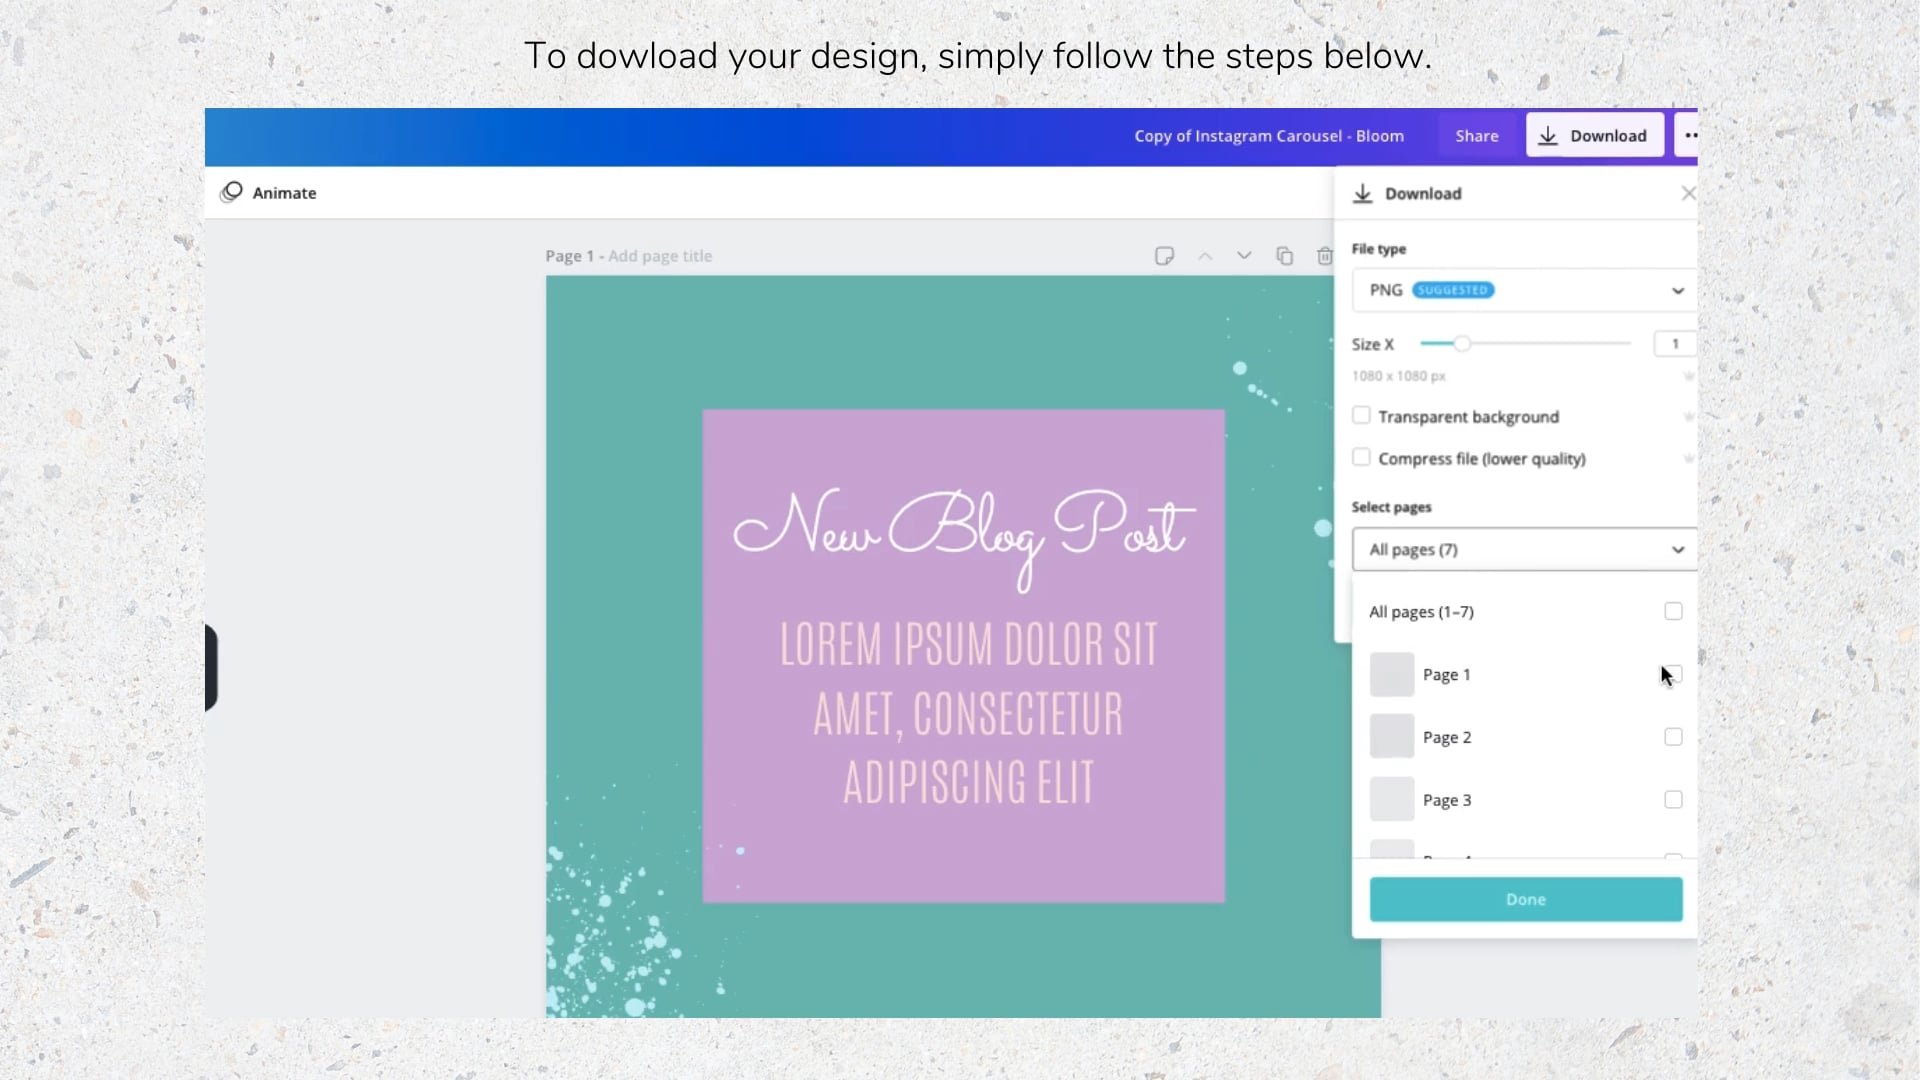The width and height of the screenshot is (1920, 1080).
Task: Click the Download button in the top bar
Action: [1595, 135]
